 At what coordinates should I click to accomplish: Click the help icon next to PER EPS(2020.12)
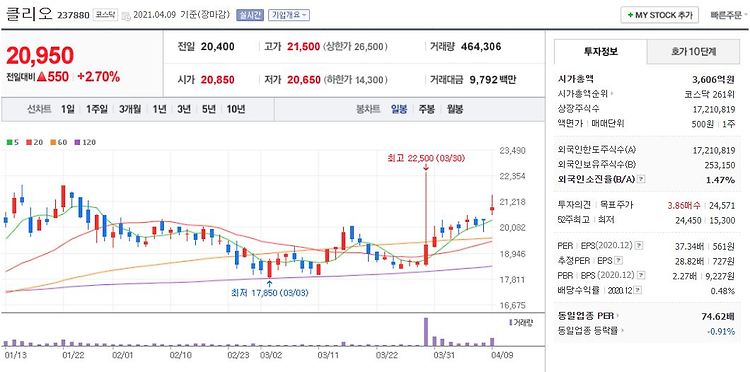[x=640, y=245]
